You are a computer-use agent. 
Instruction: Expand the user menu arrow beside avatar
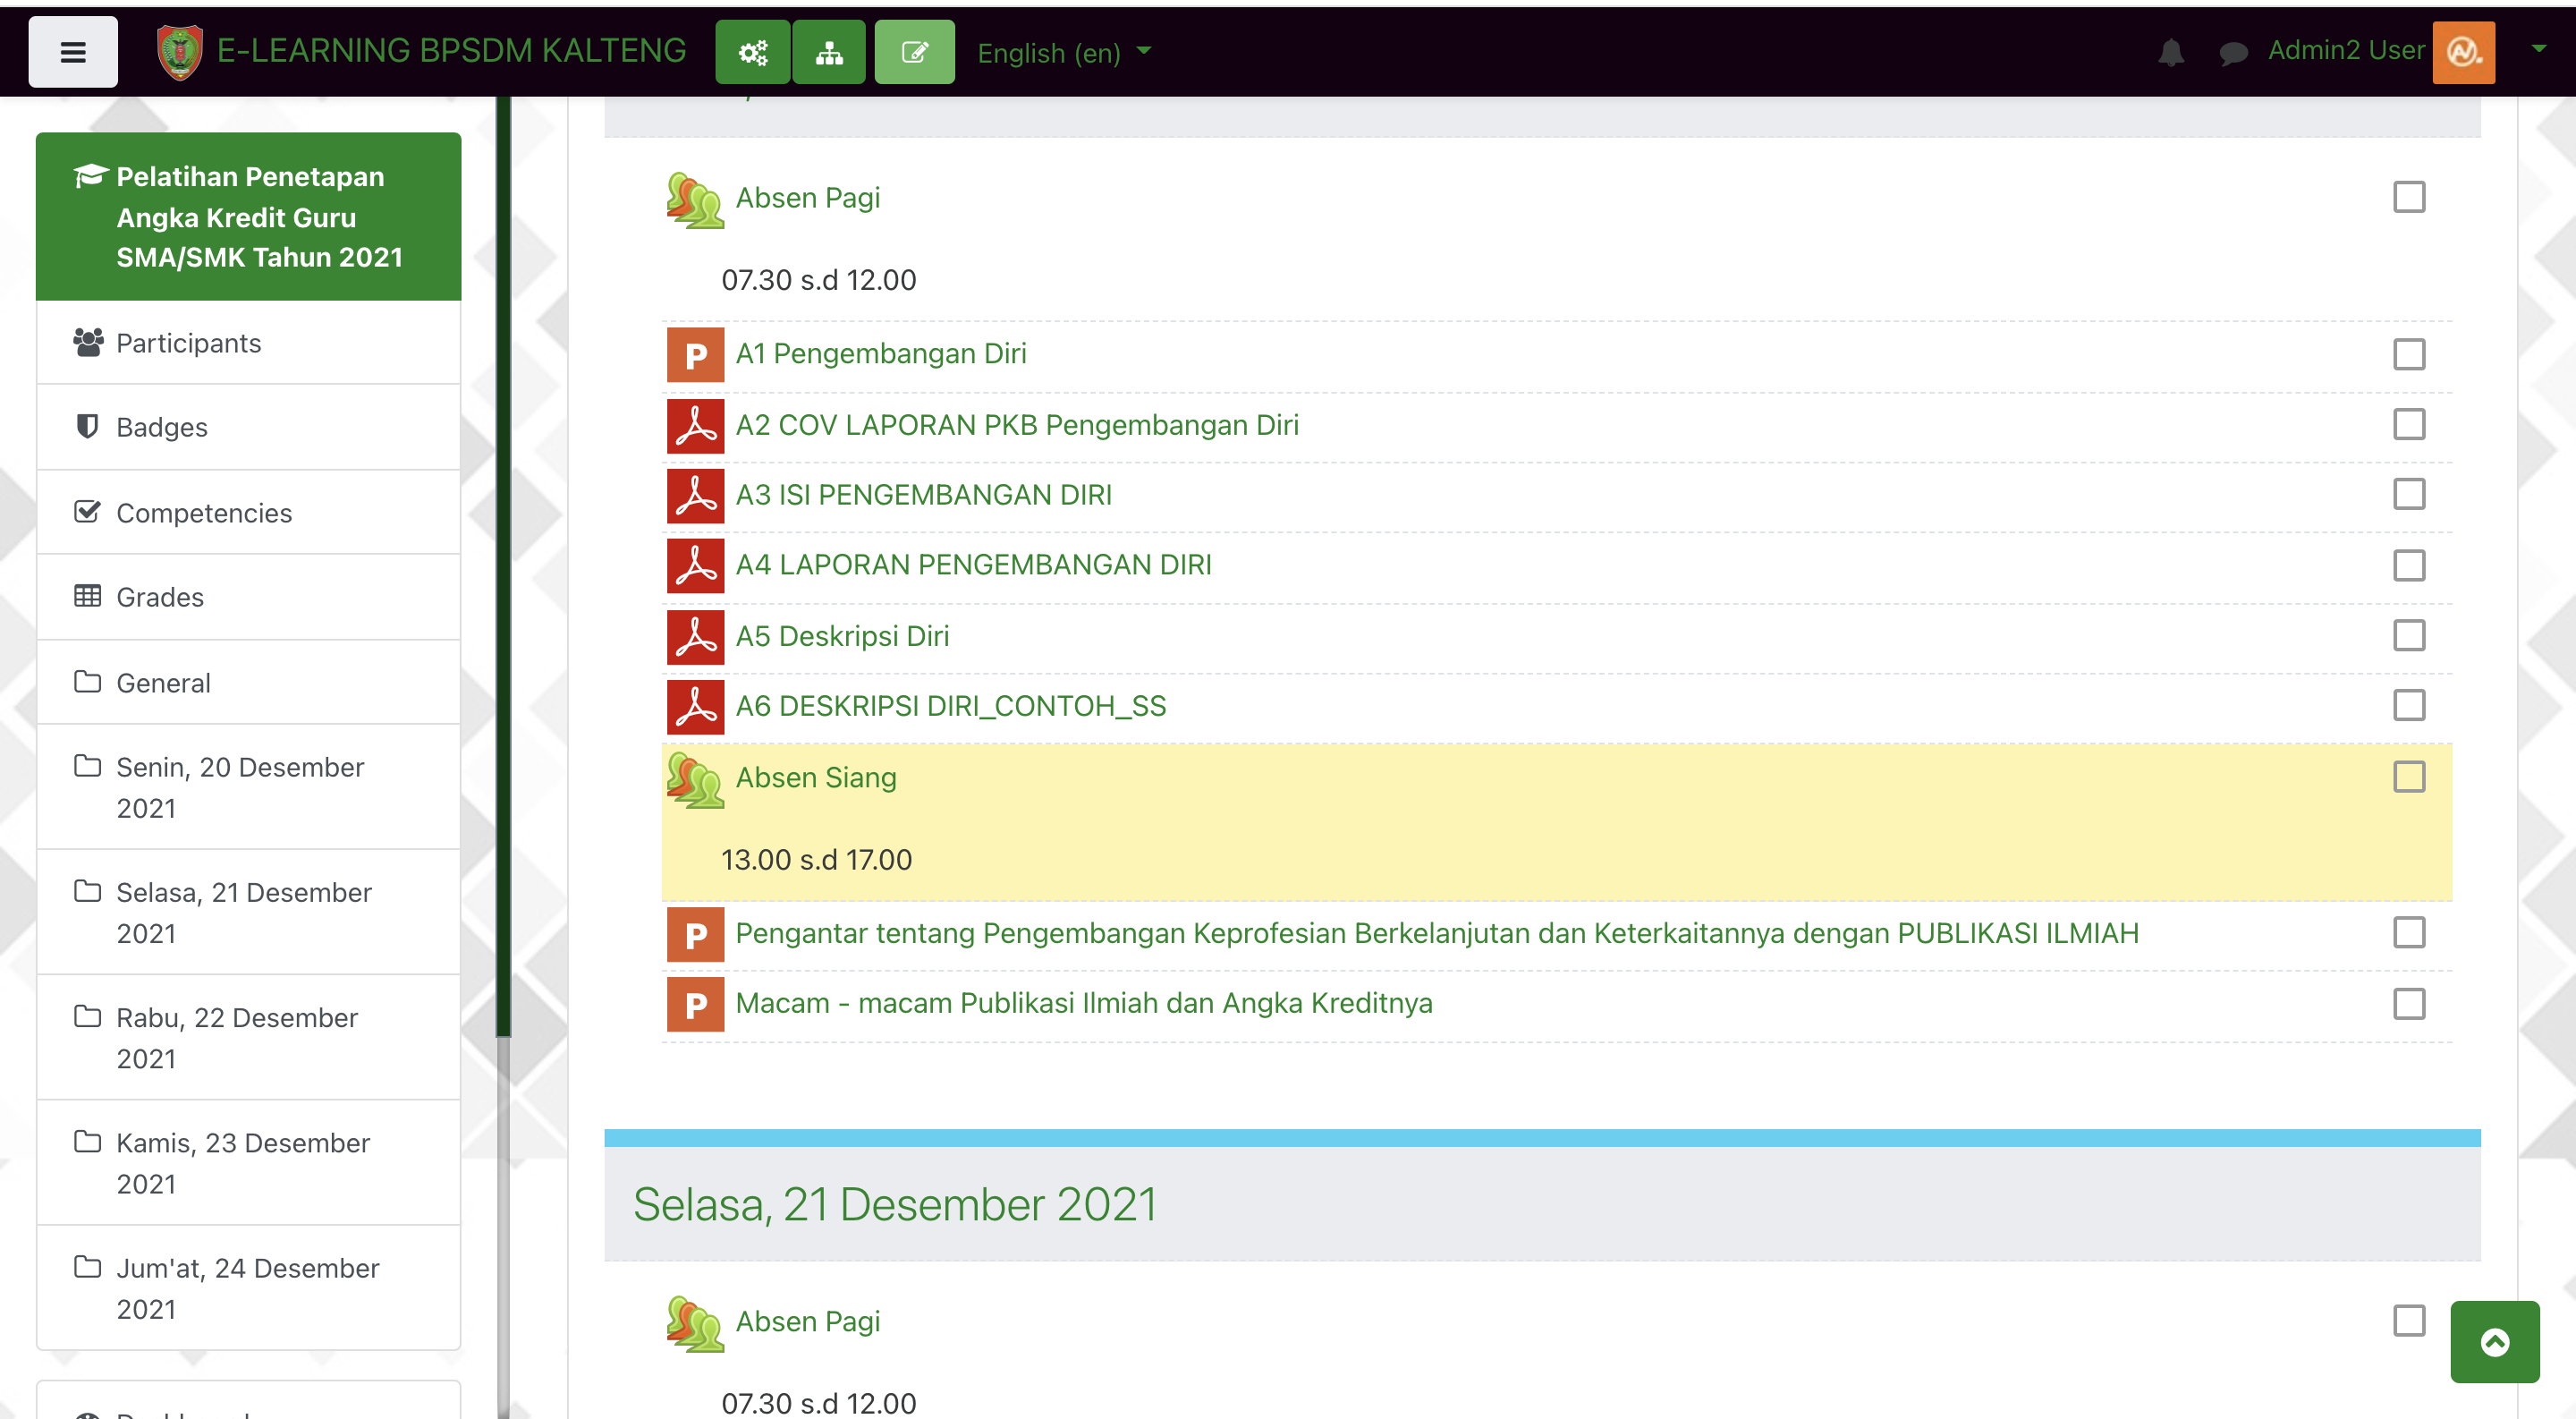[x=2538, y=48]
